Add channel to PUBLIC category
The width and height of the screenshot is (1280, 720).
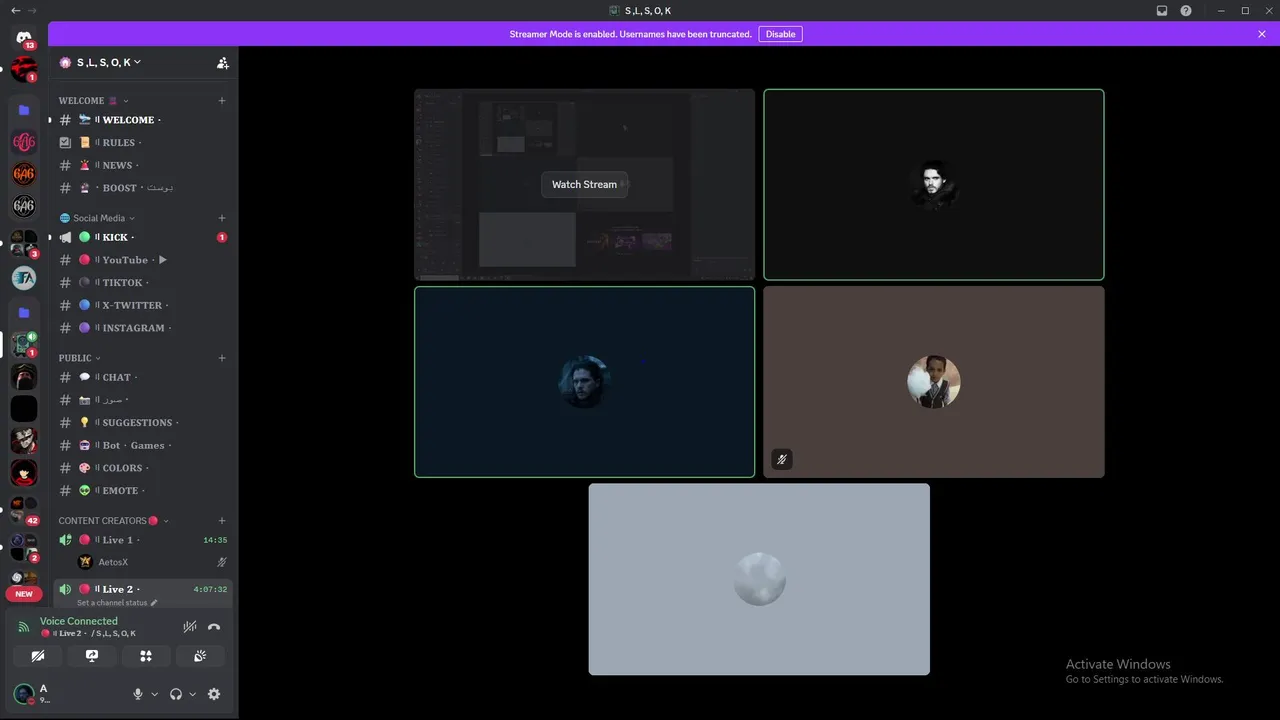tap(222, 358)
